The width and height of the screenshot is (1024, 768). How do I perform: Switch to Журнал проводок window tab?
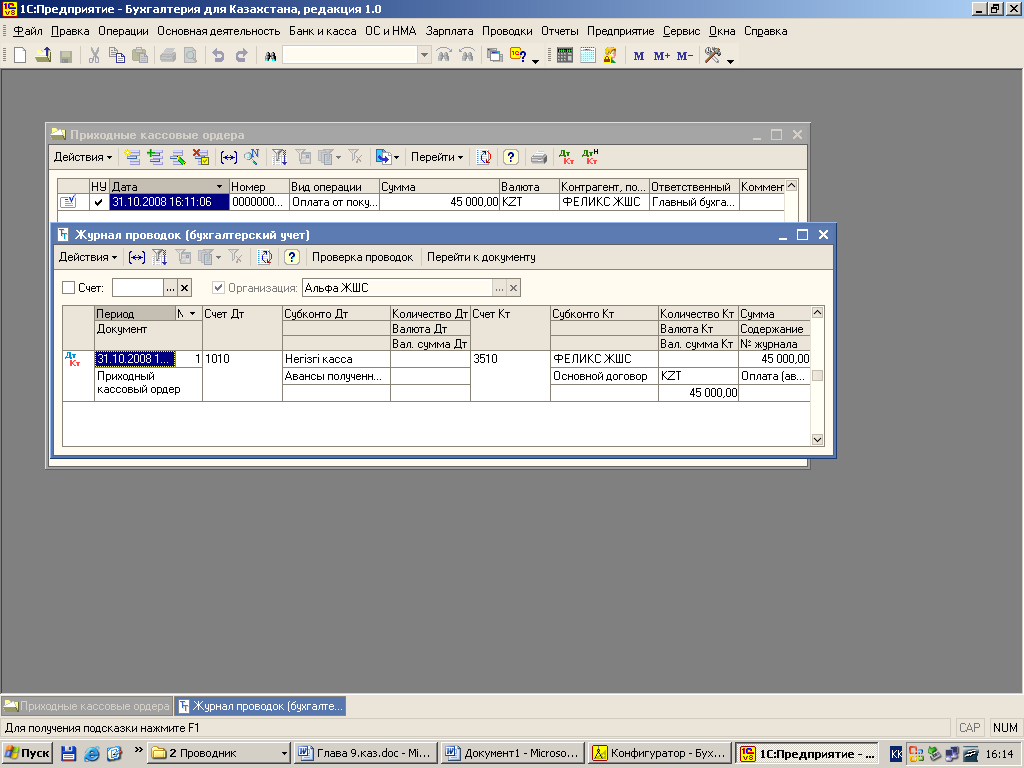click(x=261, y=706)
